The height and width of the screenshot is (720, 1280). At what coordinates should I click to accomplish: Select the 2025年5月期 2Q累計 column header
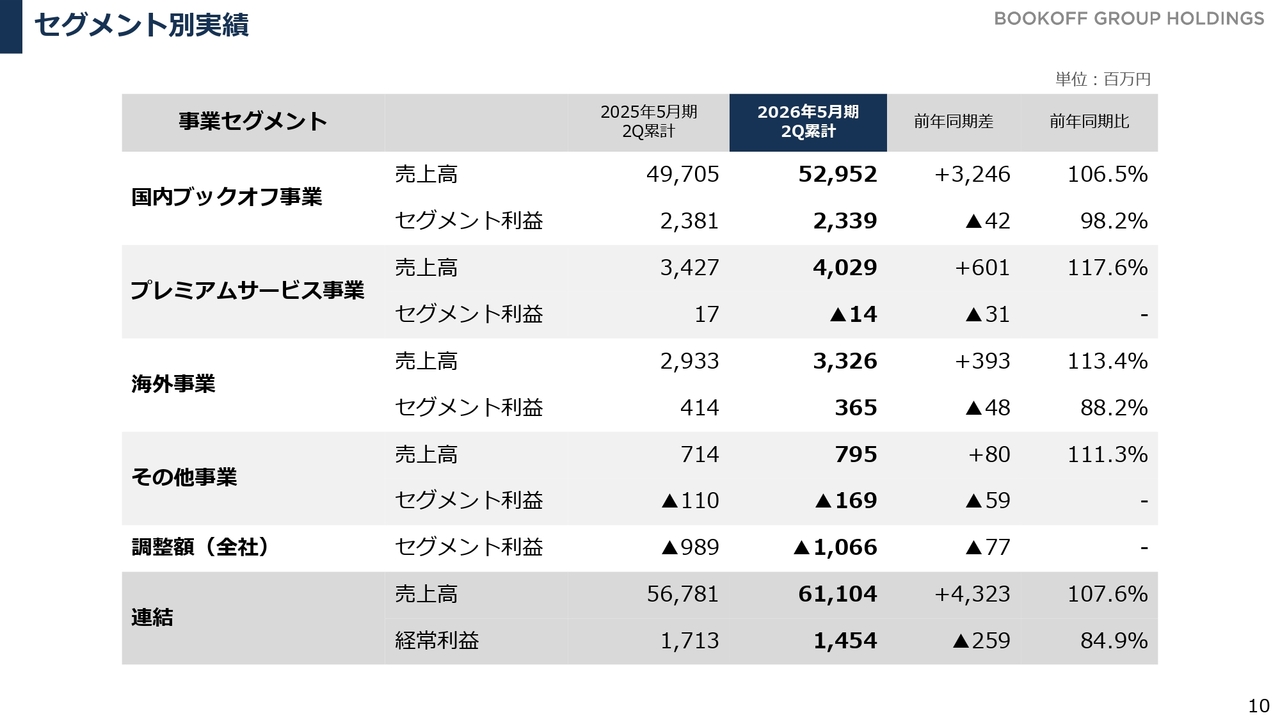click(648, 122)
